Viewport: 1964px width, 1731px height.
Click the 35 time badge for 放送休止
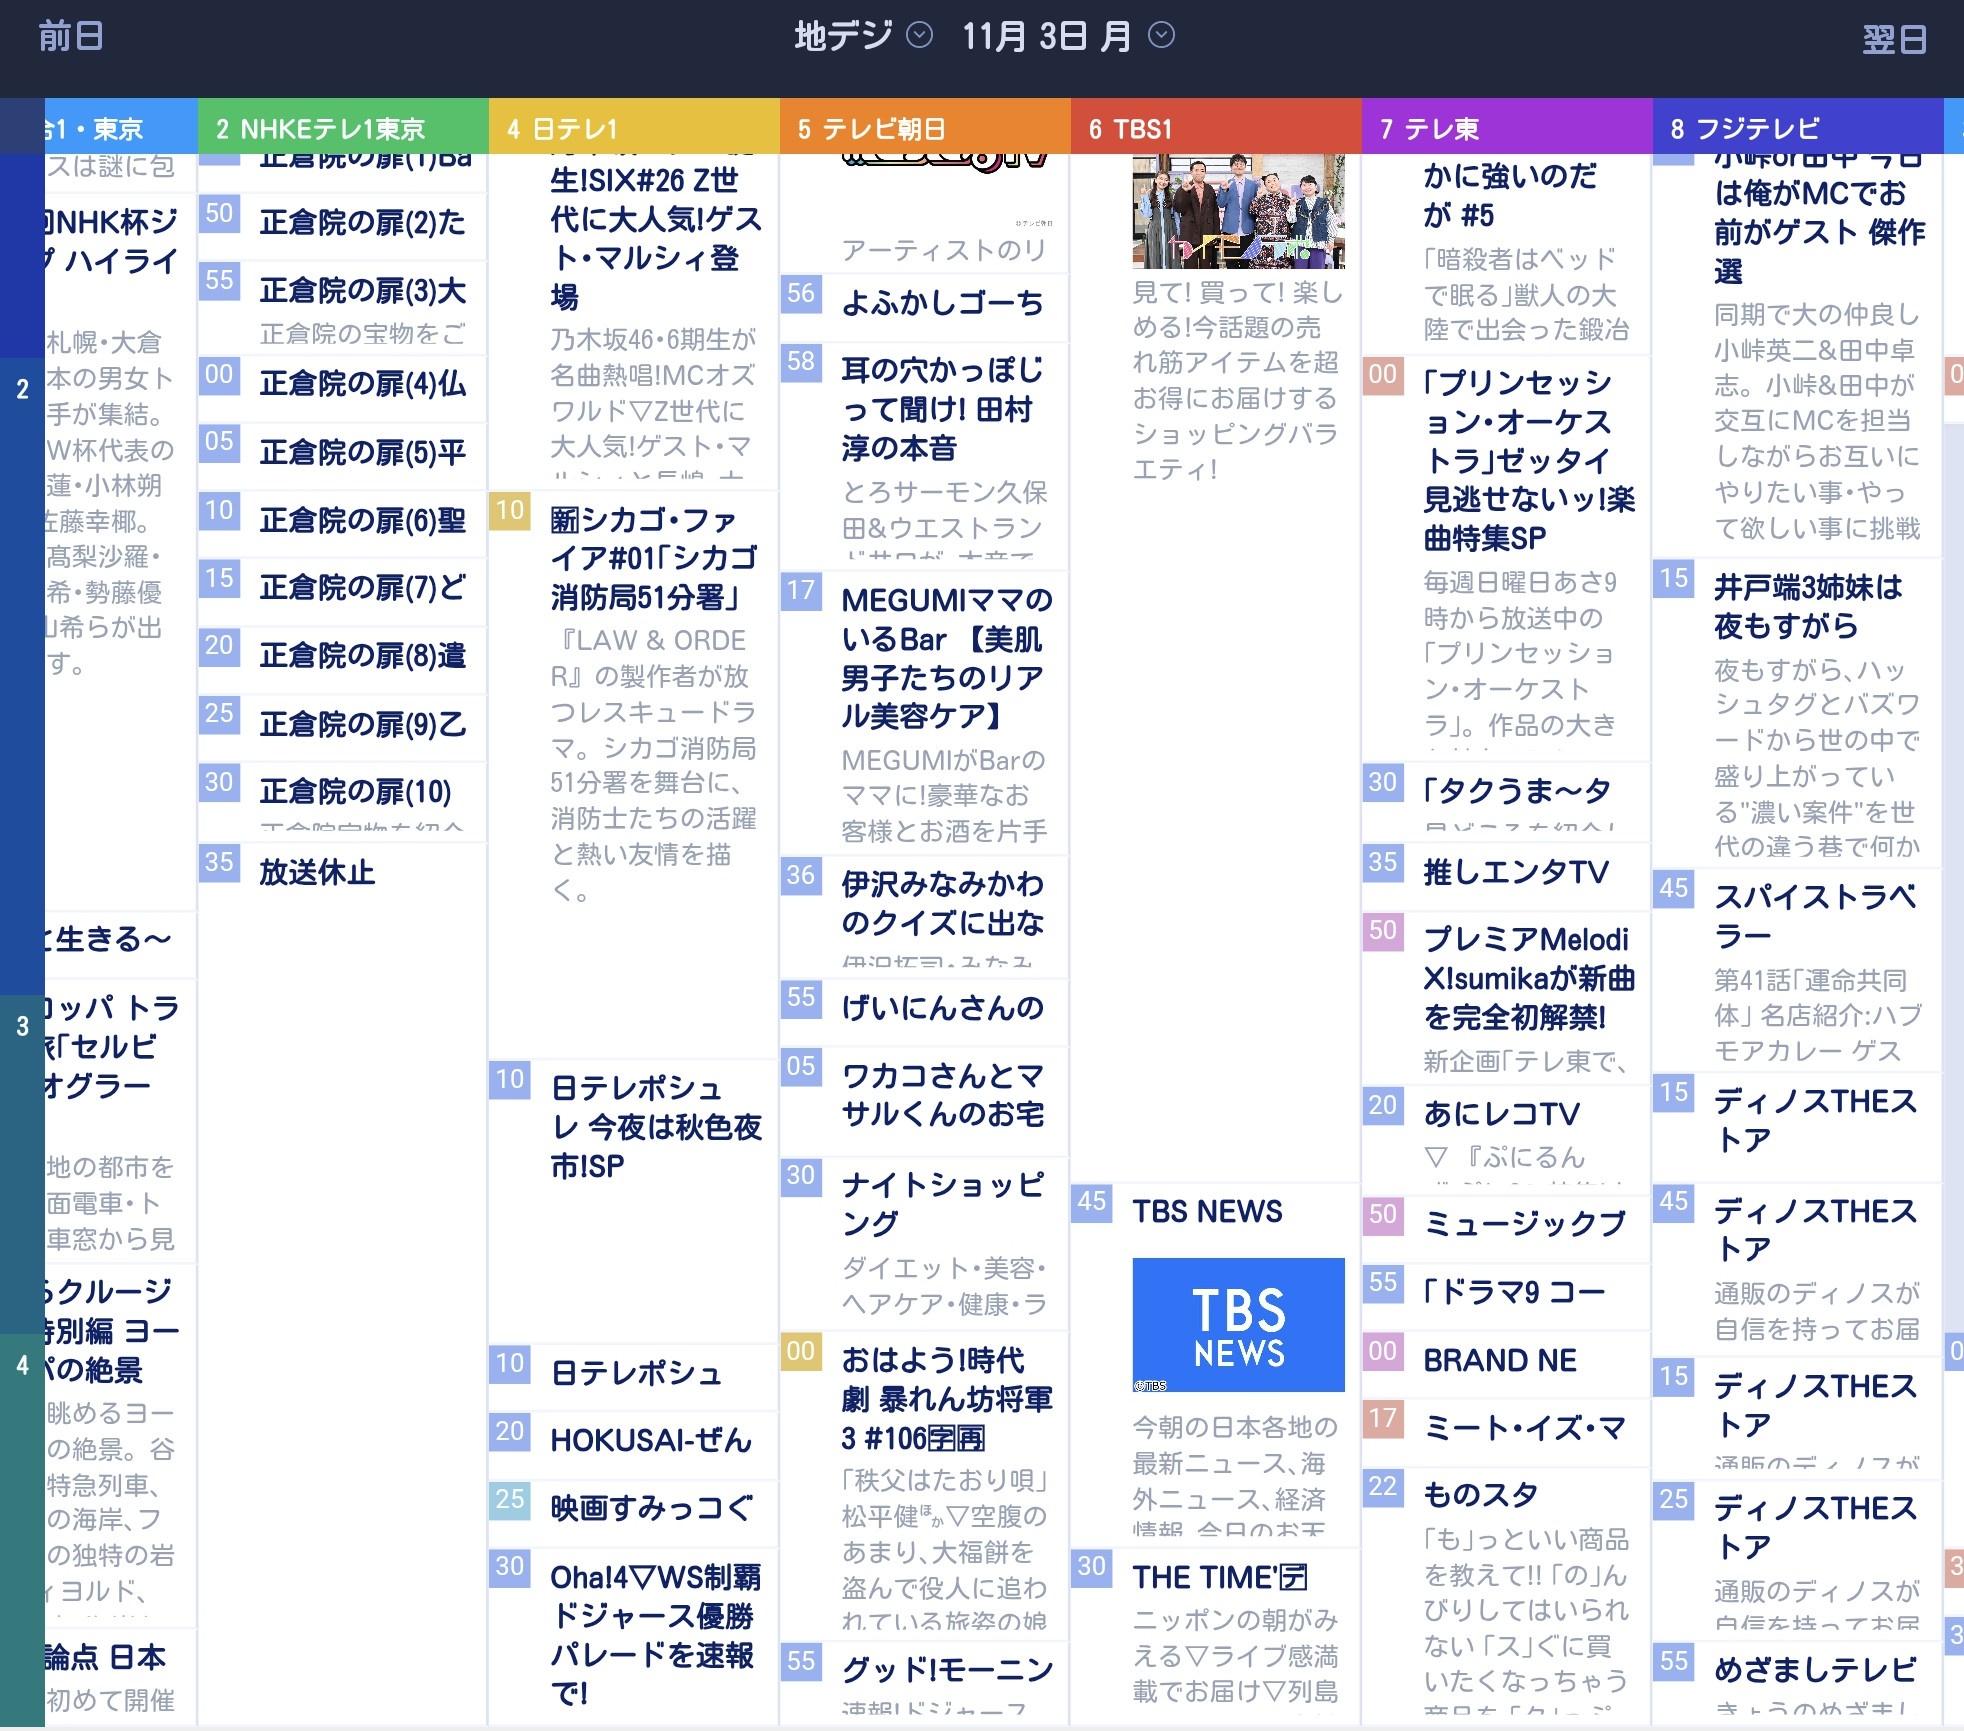219,862
